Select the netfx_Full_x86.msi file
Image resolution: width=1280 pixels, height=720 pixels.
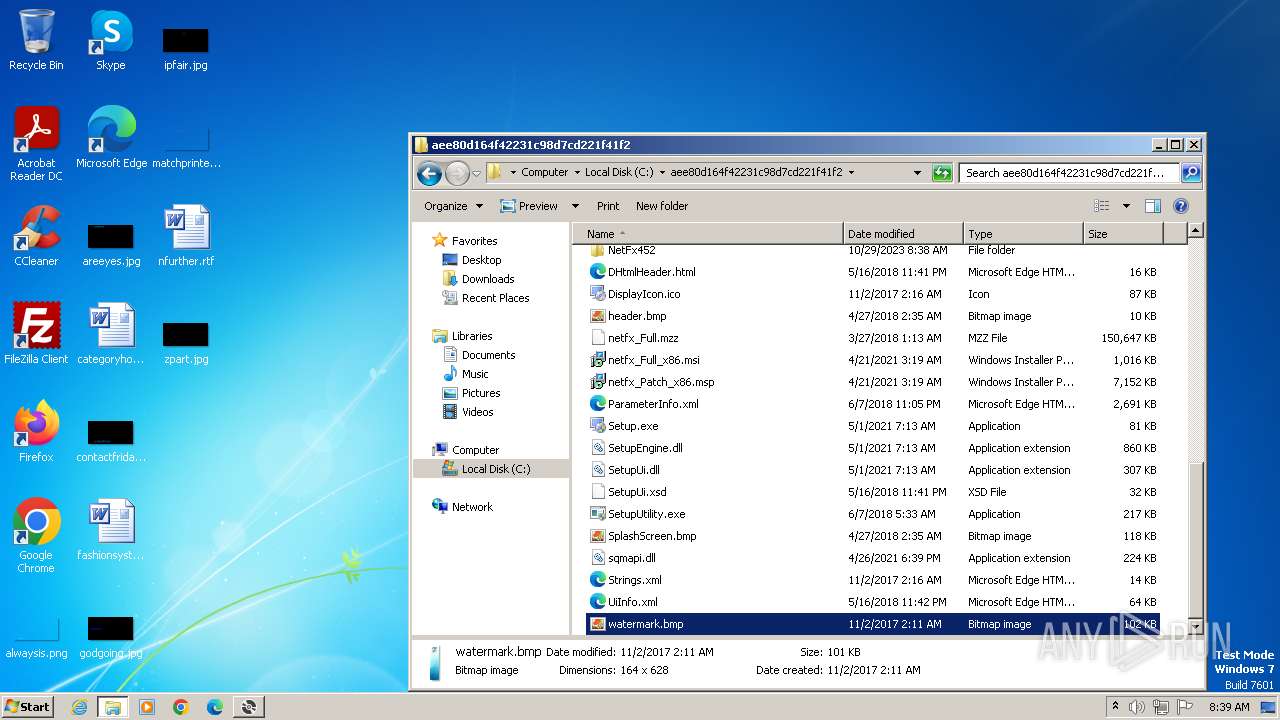(x=872, y=360)
